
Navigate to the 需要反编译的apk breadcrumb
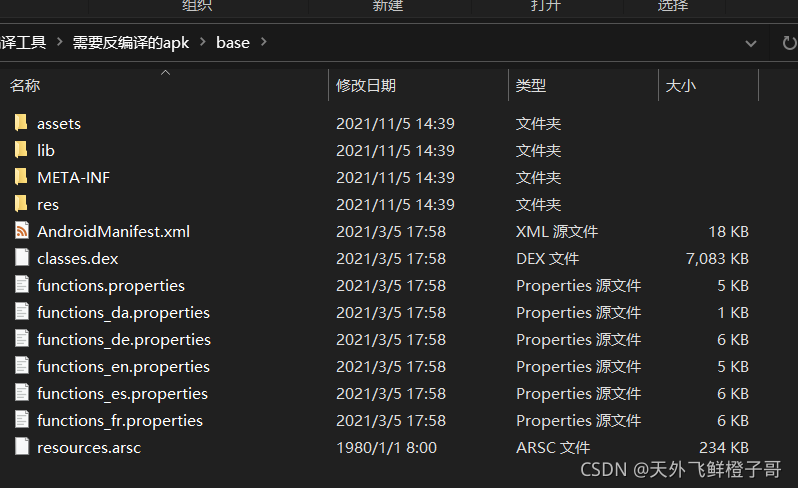pos(131,43)
